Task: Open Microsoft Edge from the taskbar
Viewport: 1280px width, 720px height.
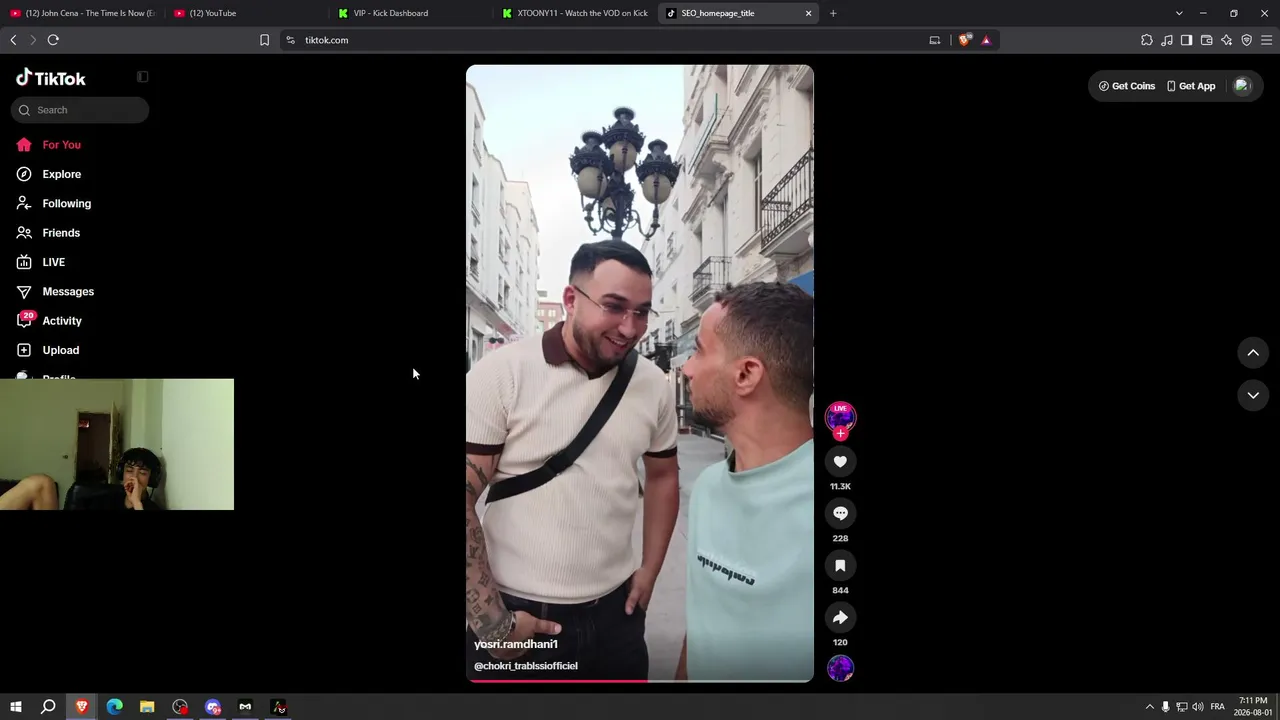Action: [x=114, y=707]
